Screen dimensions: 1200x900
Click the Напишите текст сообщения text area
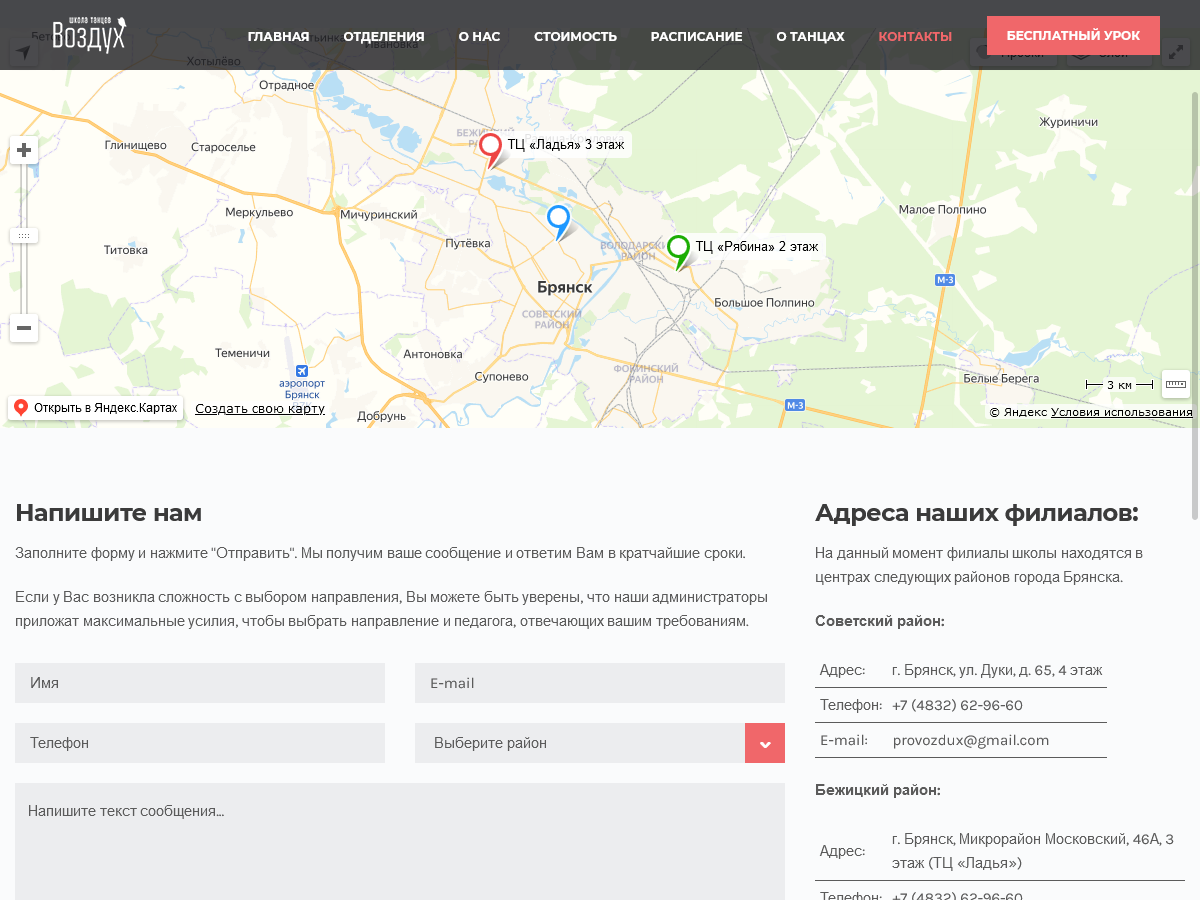pos(400,840)
